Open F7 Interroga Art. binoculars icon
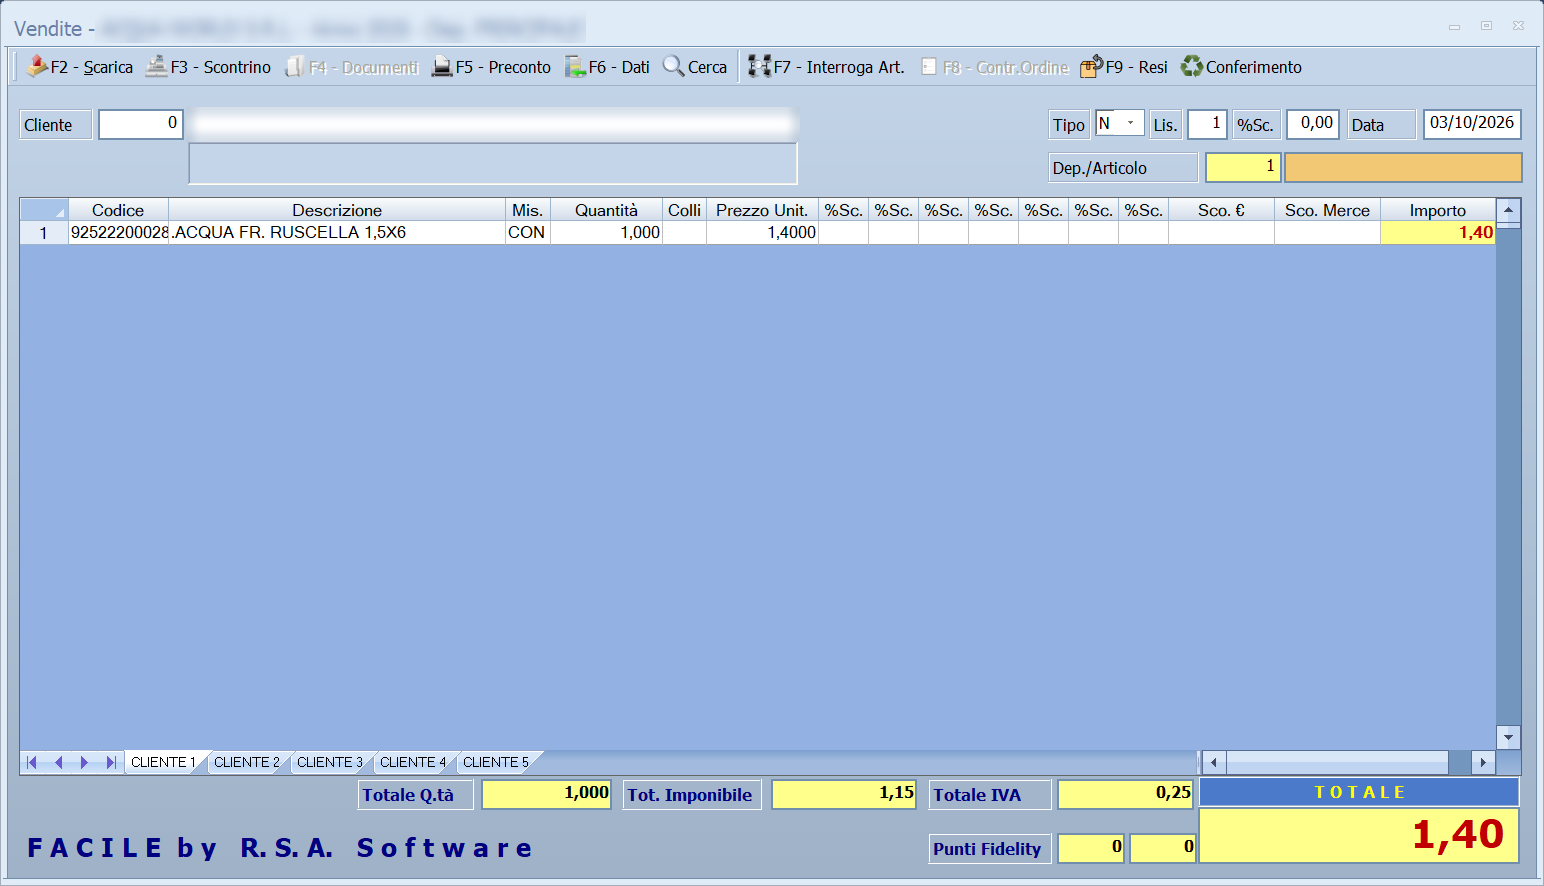Image resolution: width=1544 pixels, height=886 pixels. click(760, 66)
